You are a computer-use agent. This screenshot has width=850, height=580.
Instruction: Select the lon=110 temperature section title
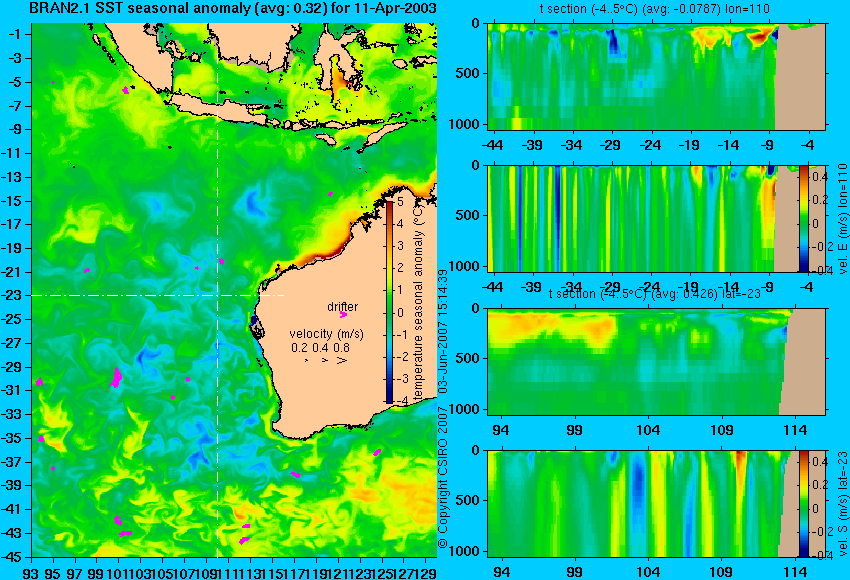click(654, 9)
